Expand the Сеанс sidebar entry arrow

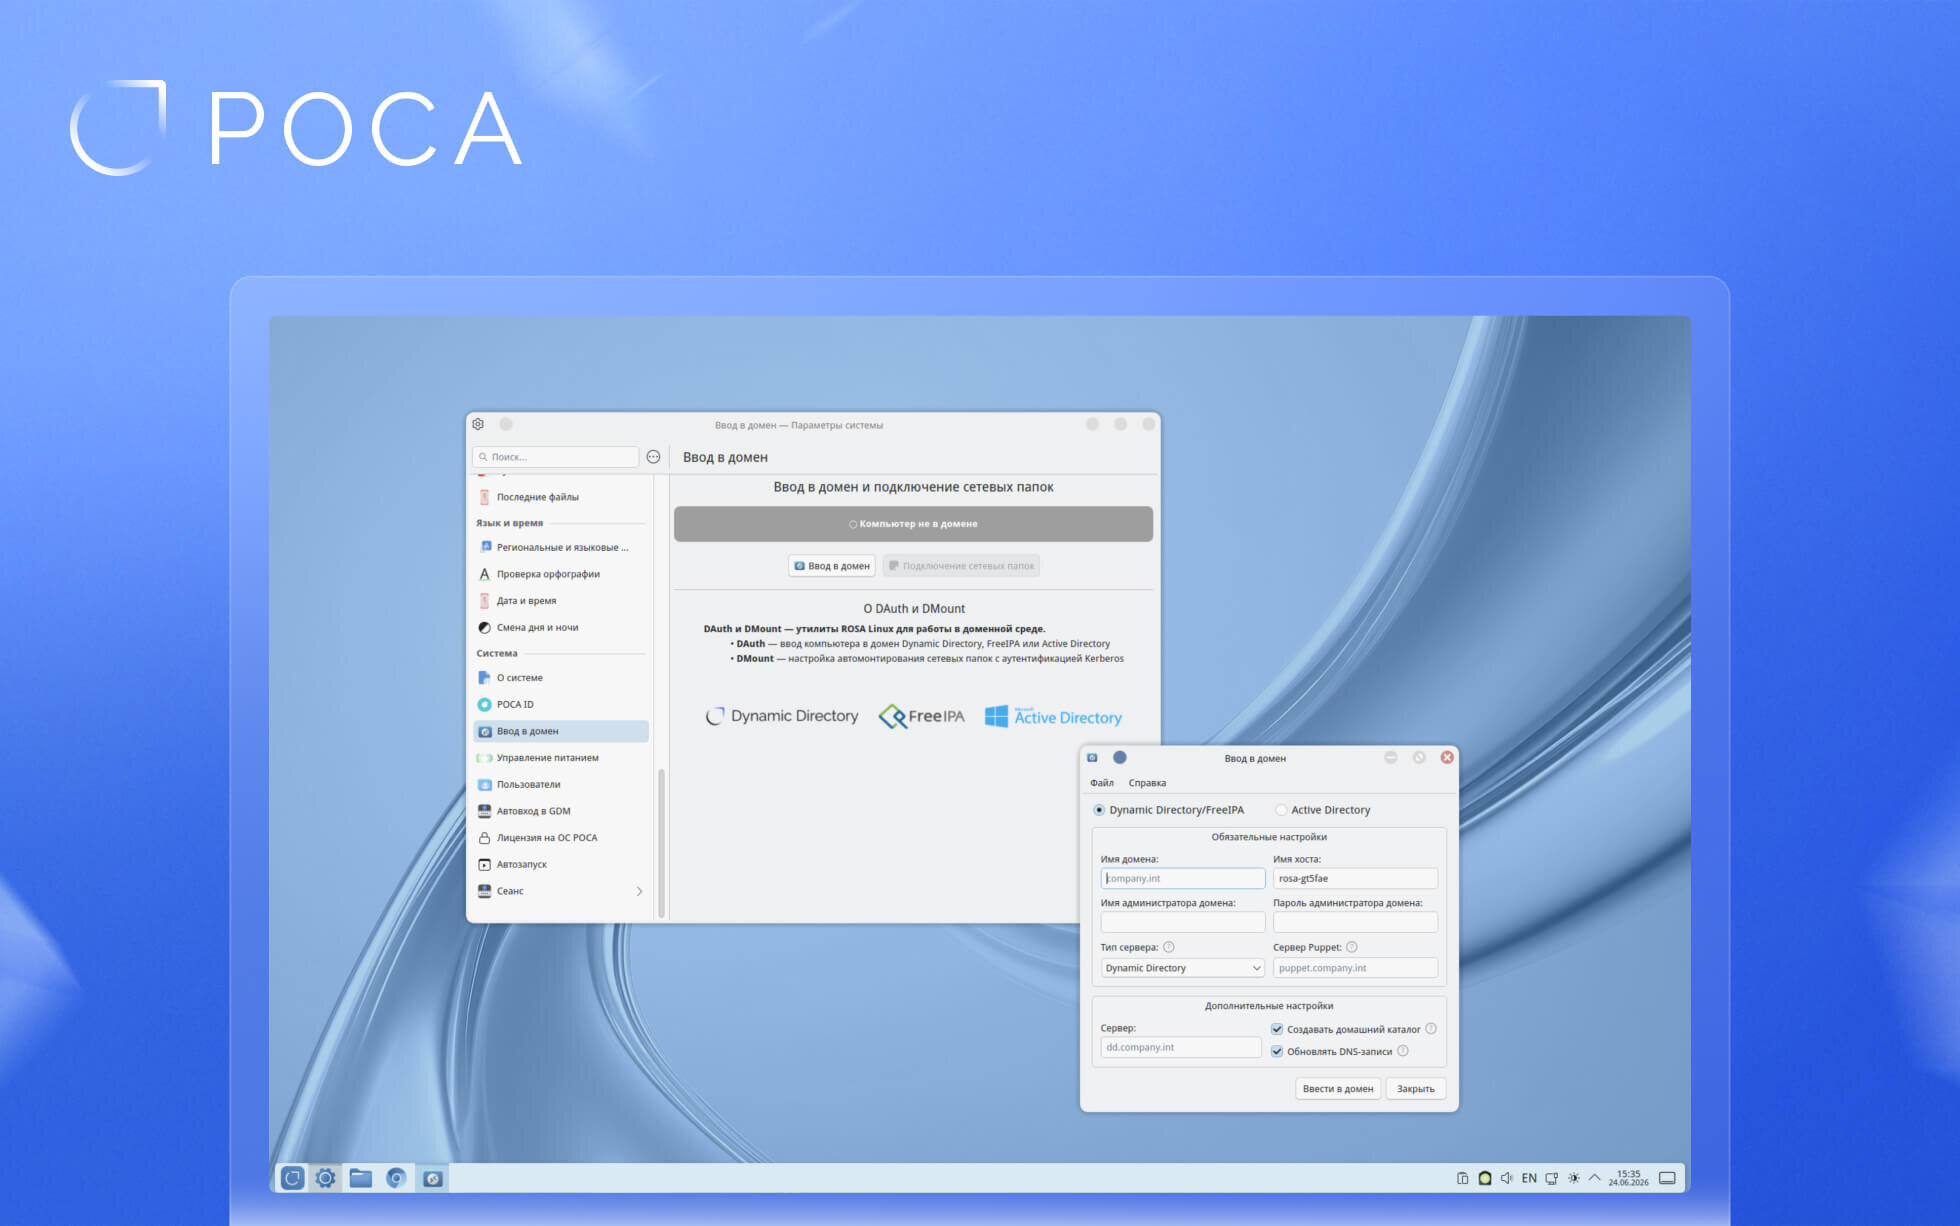[639, 891]
